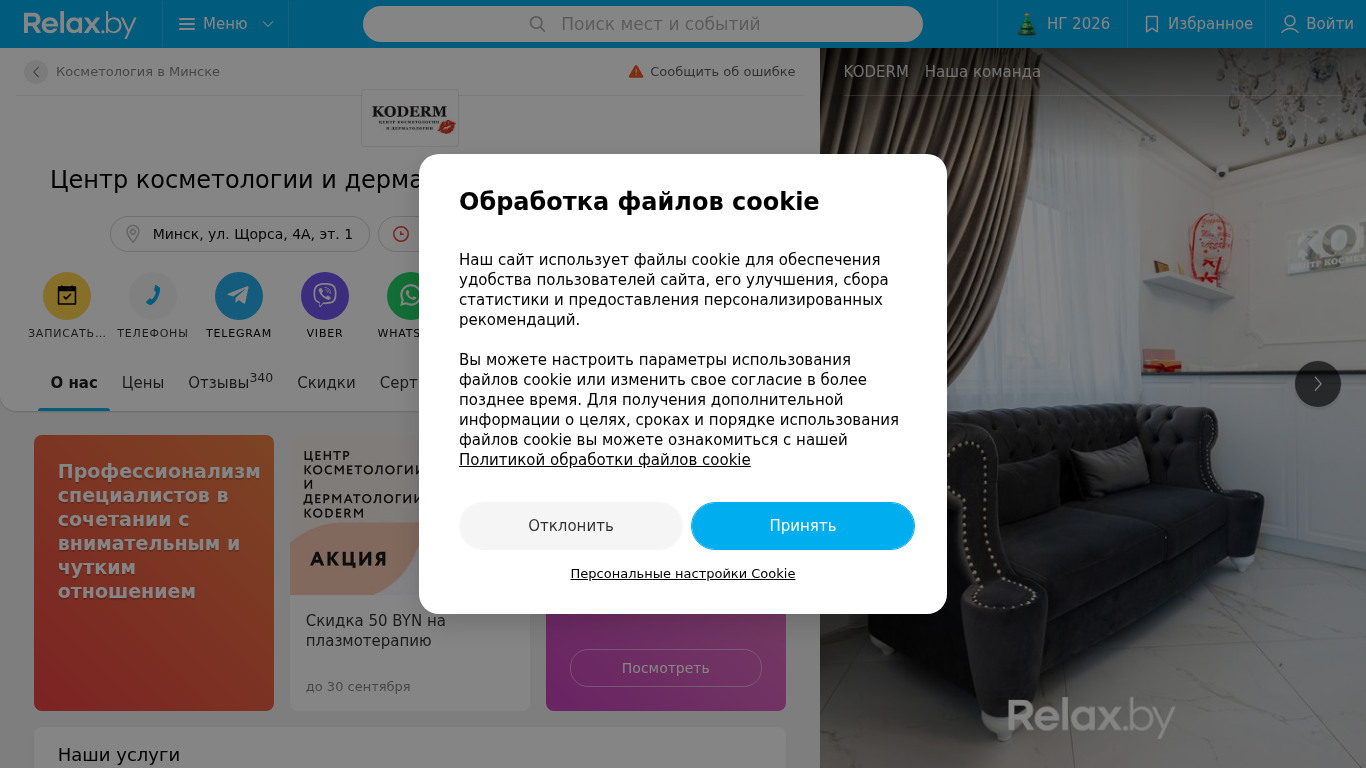Open the Телефоны phone icon
The image size is (1366, 768).
pyautogui.click(x=153, y=296)
